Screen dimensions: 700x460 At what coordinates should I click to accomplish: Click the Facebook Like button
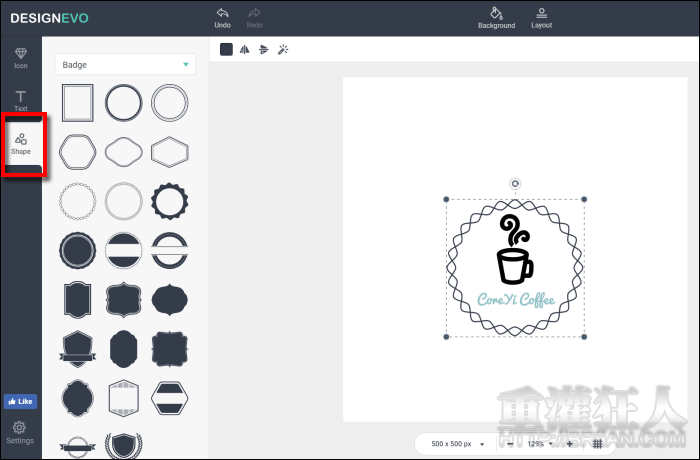20,401
